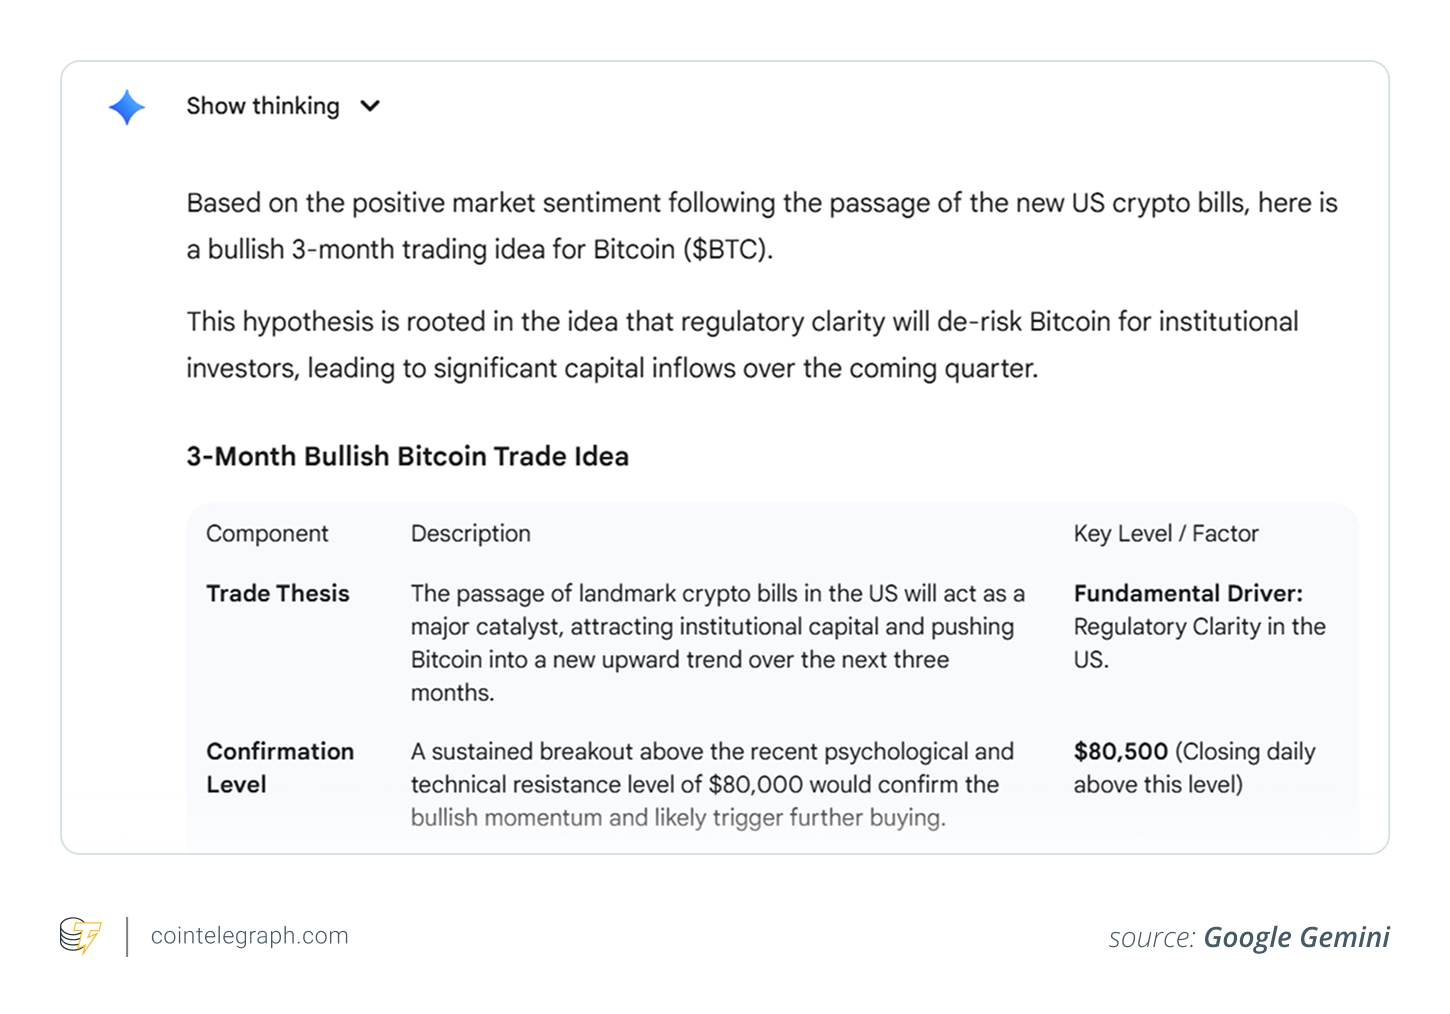
Task: Click the Trade Thesis row label
Action: point(277,593)
